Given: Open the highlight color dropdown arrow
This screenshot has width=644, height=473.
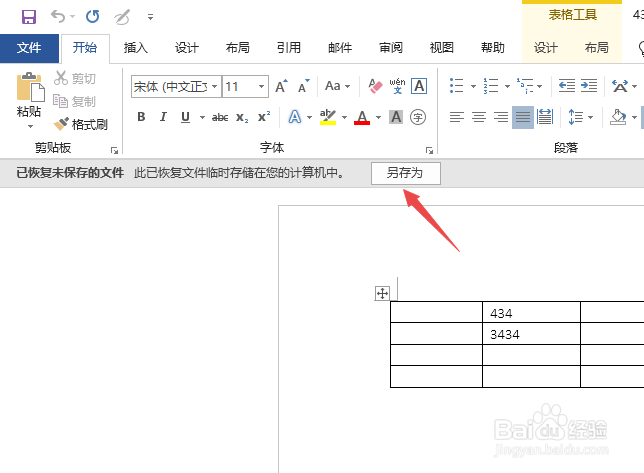Looking at the screenshot, I should tap(344, 118).
